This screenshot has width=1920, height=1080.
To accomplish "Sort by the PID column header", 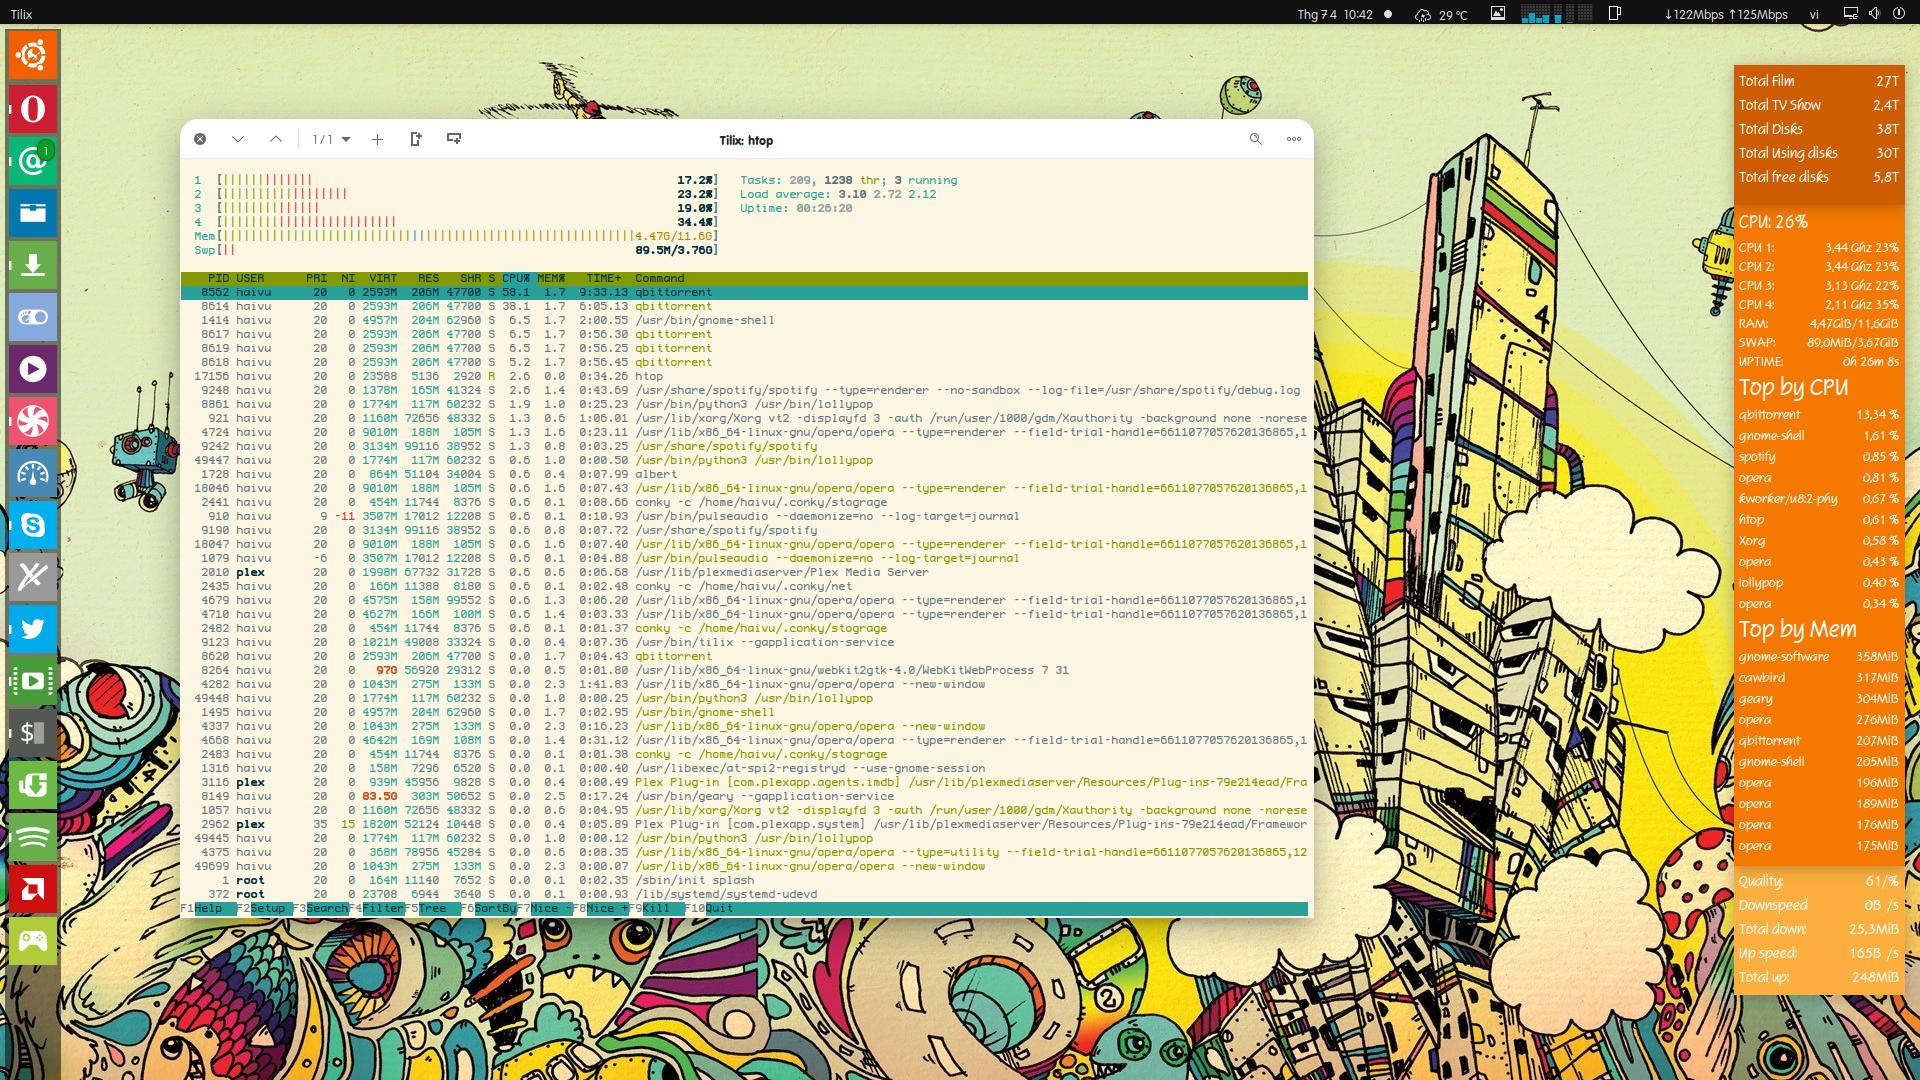I will point(218,278).
